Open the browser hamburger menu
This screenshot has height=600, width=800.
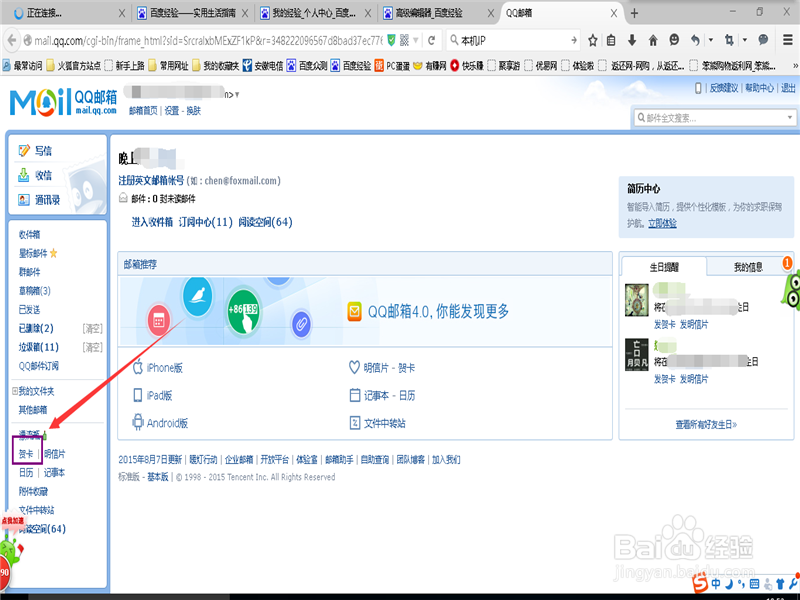[x=788, y=40]
